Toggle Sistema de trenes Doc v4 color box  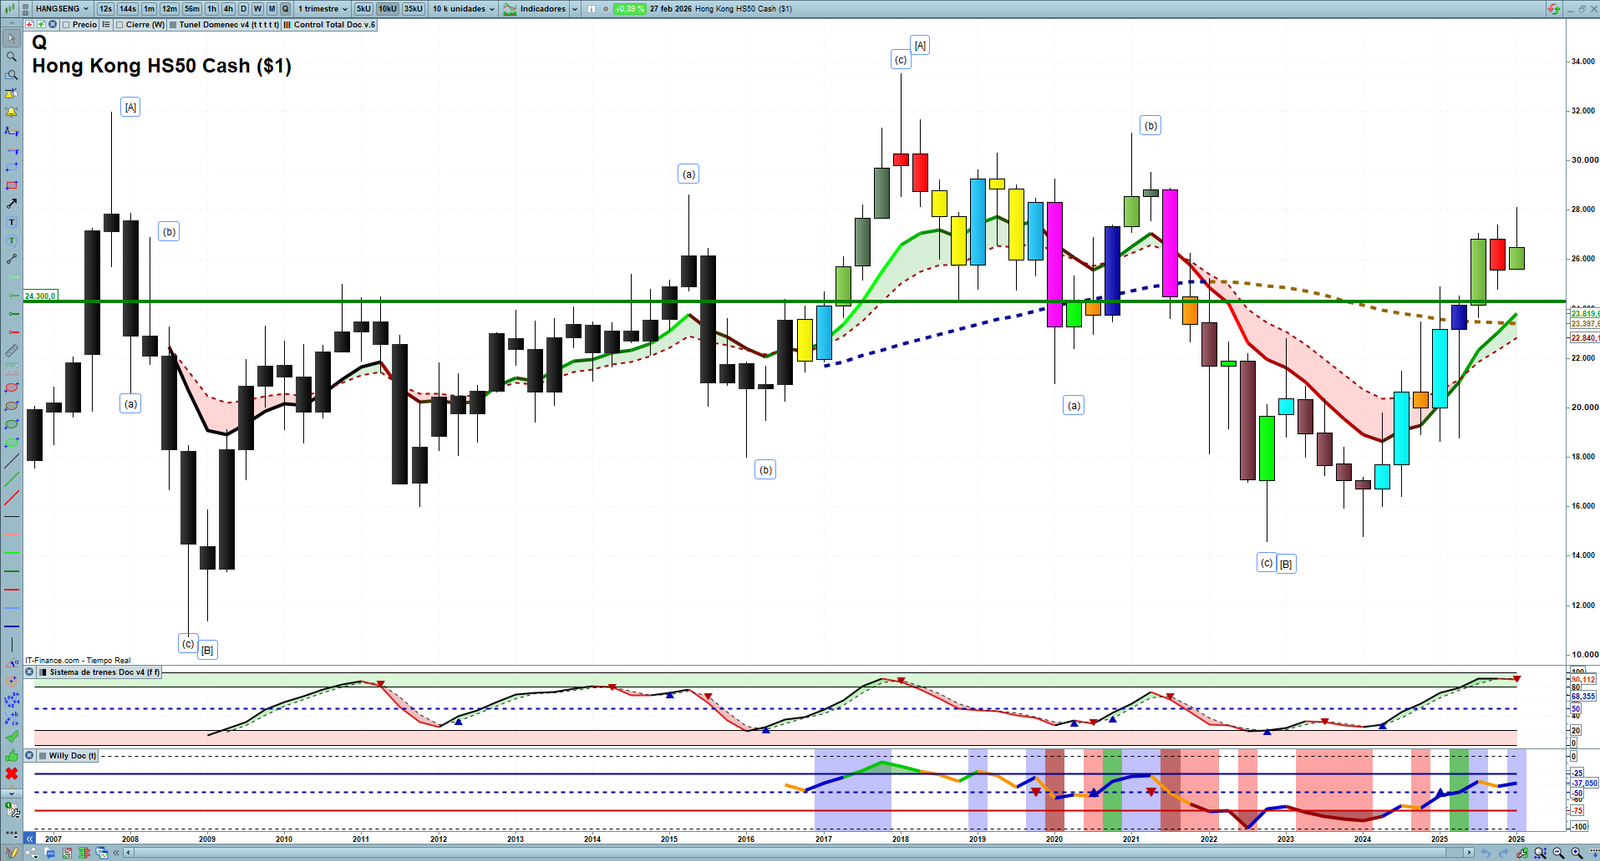tap(43, 672)
